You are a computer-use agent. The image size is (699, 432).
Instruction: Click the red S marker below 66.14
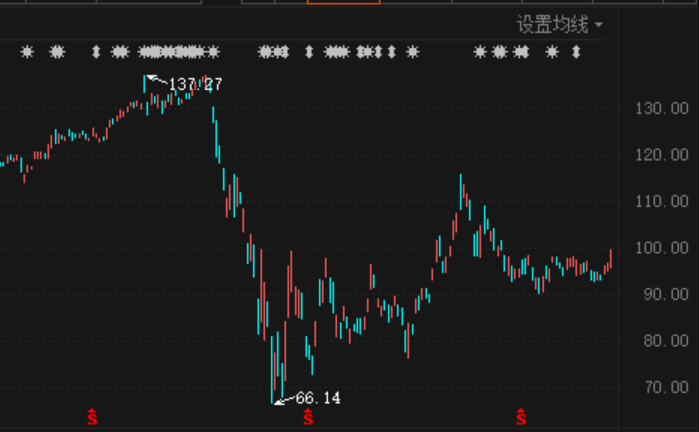click(x=308, y=416)
